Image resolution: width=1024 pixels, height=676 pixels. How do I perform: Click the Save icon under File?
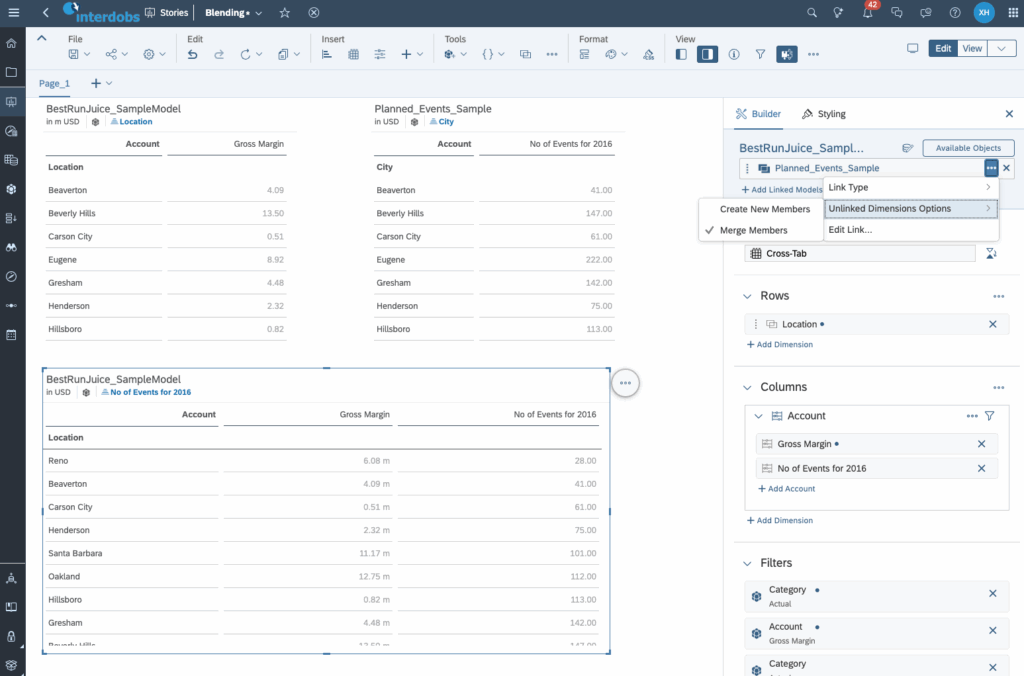click(x=75, y=54)
